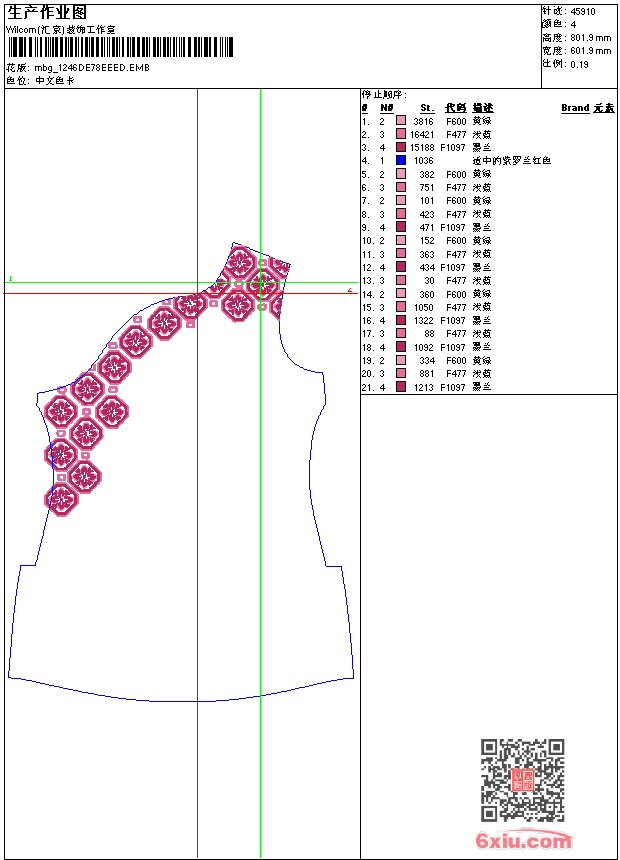This screenshot has height=860, width=620.
Task: Click the Brand column header
Action: 575,108
